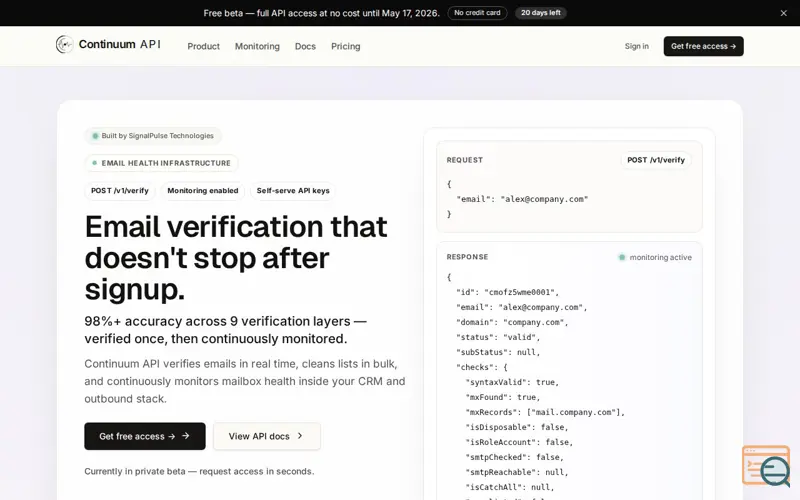Click the chevron on View API docs
800x500 pixels.
click(300, 436)
